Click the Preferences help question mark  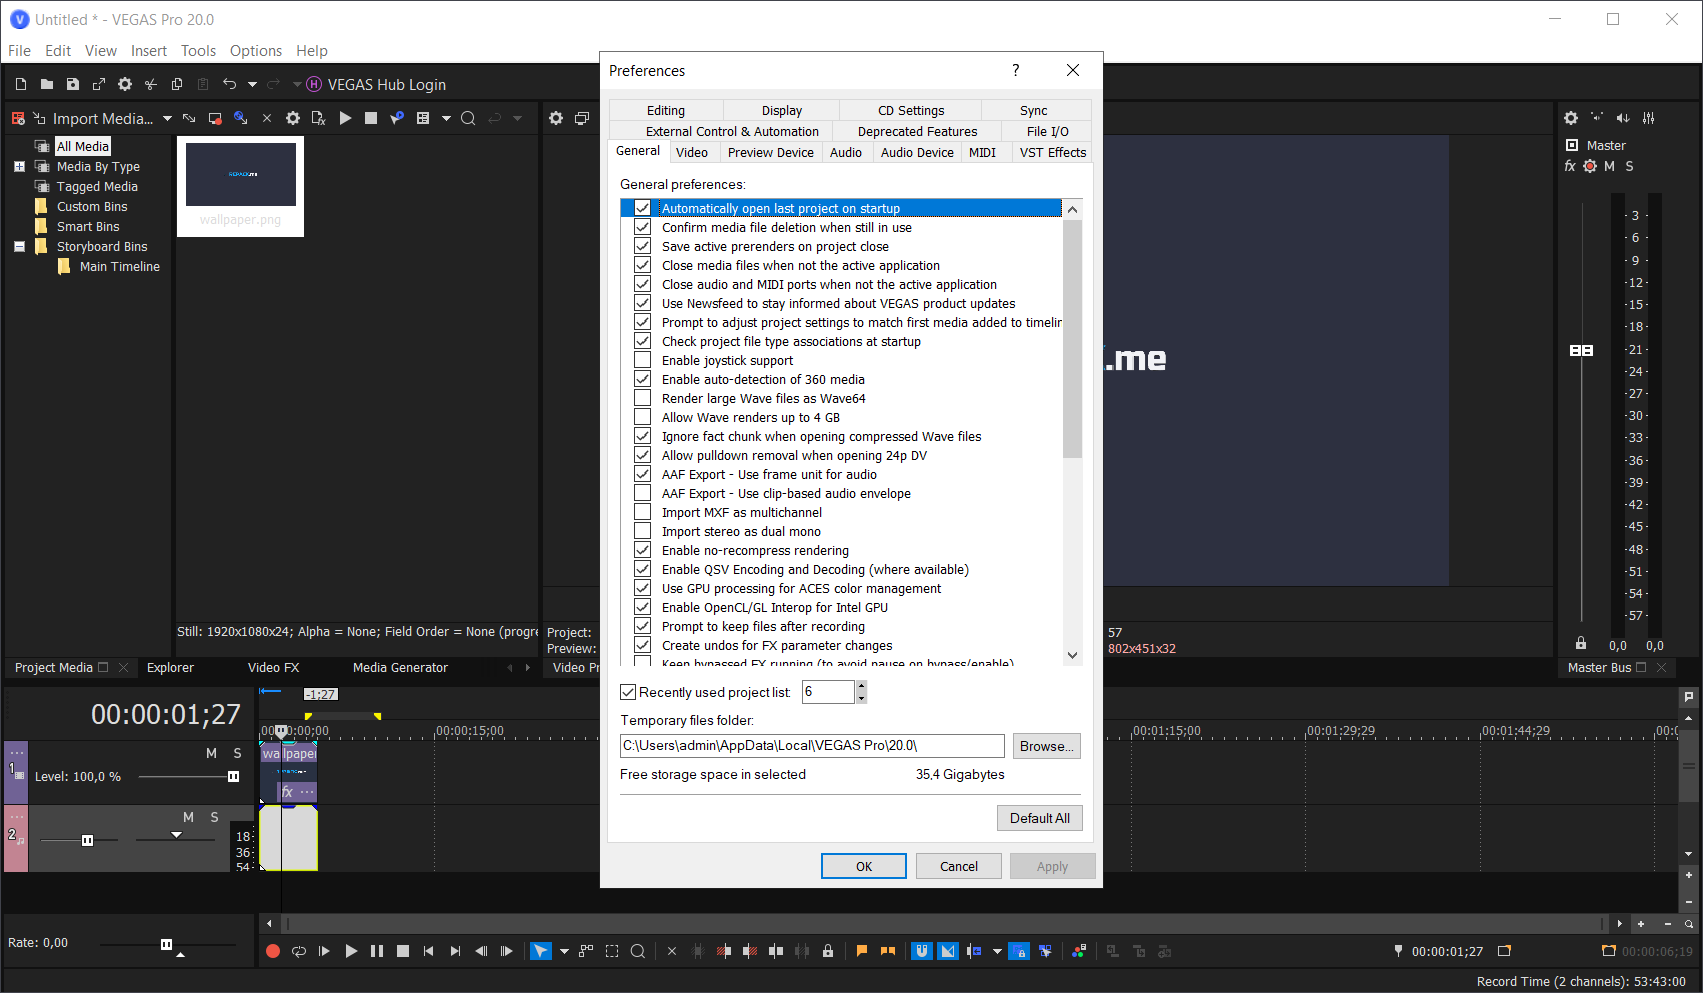(x=1016, y=70)
